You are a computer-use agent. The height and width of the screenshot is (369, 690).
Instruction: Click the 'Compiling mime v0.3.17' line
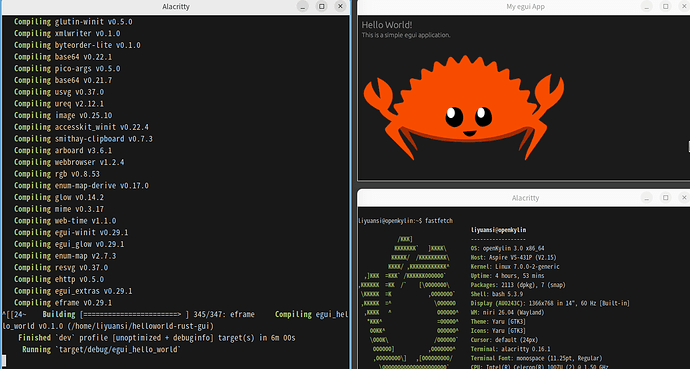(59, 209)
